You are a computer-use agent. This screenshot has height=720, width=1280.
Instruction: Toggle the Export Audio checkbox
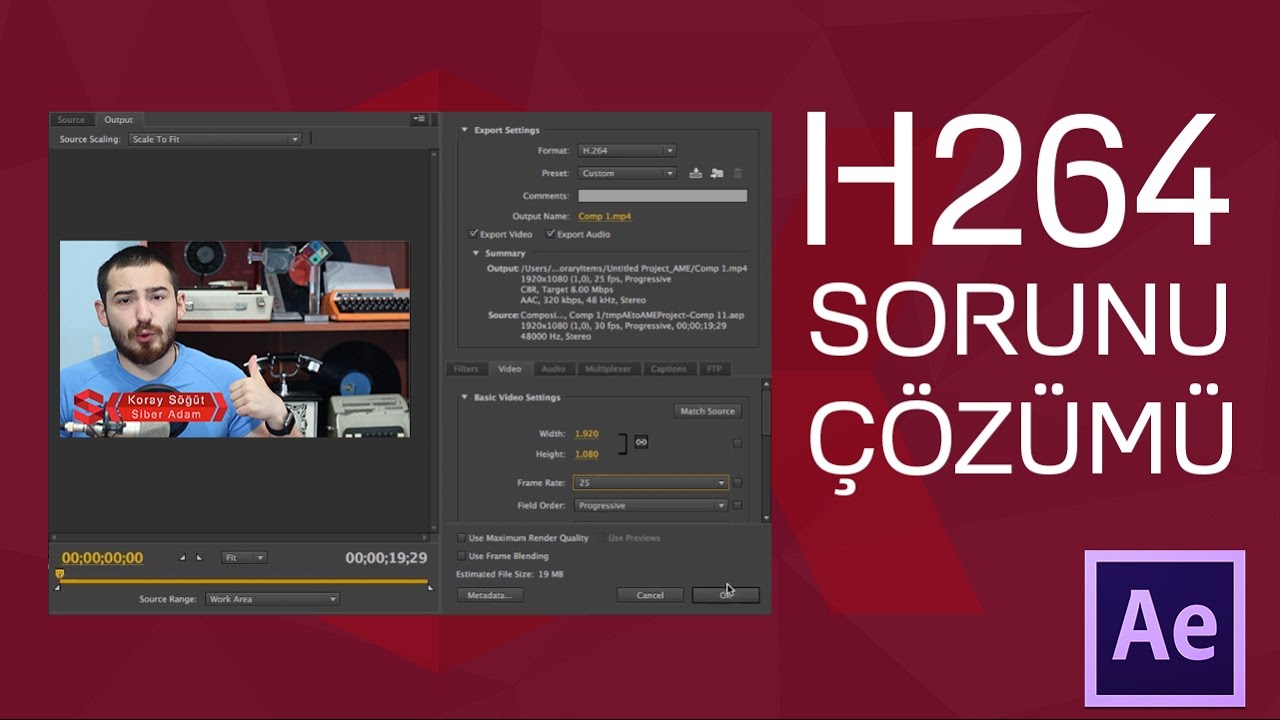[550, 234]
